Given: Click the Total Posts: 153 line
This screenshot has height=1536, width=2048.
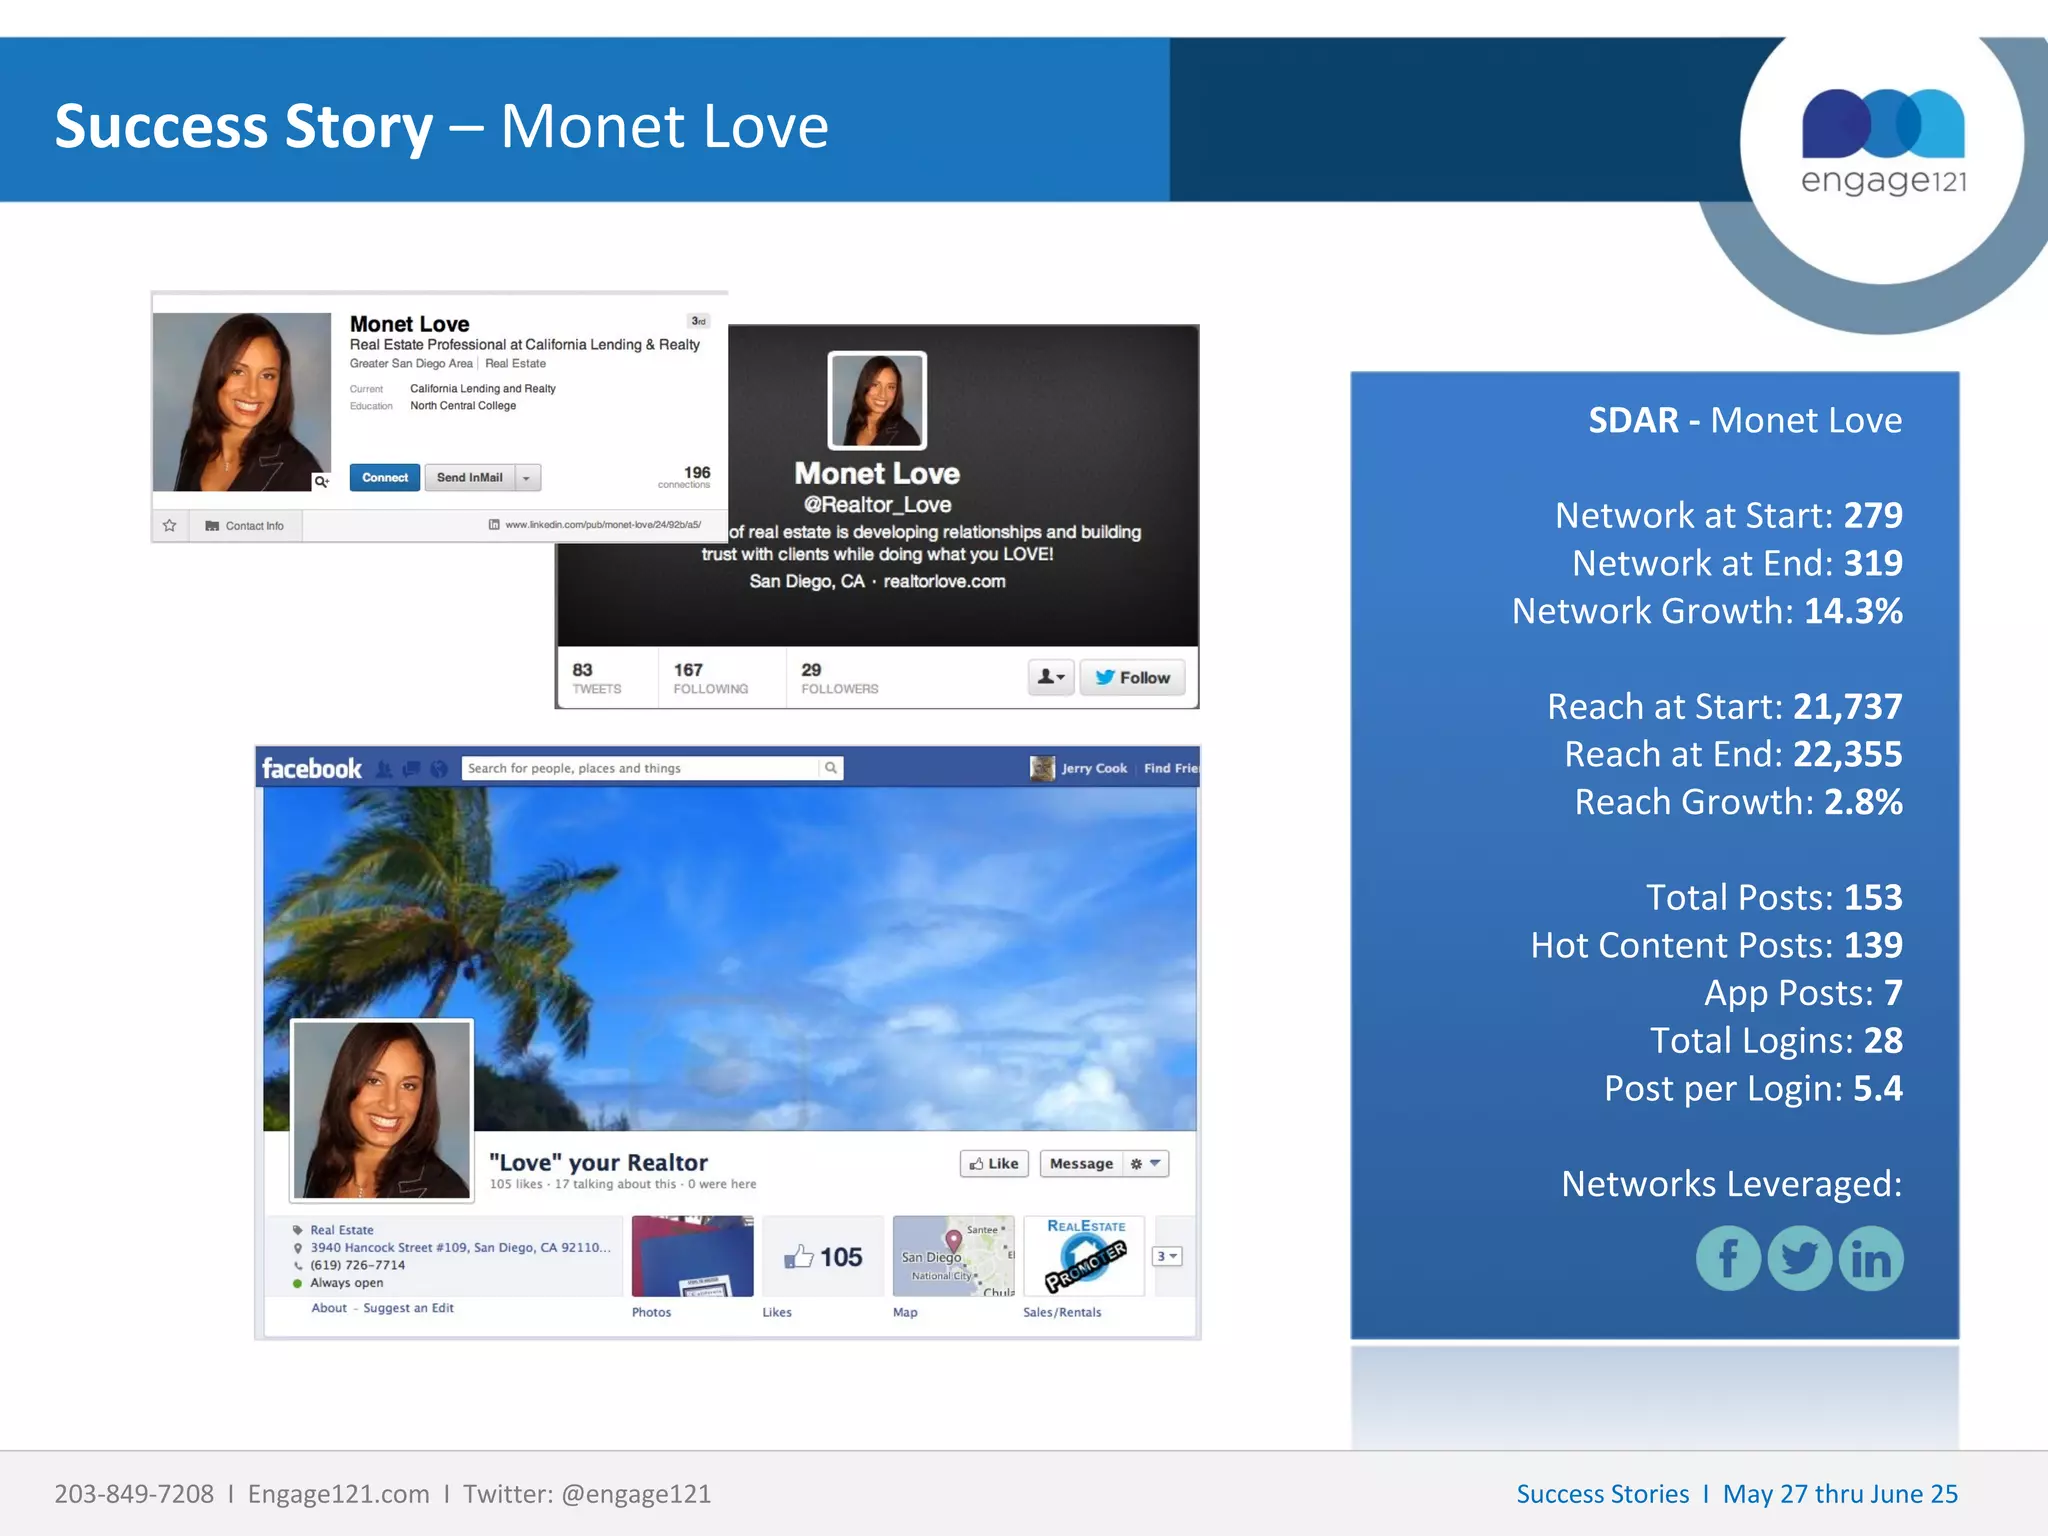Looking at the screenshot, I should (x=1774, y=897).
